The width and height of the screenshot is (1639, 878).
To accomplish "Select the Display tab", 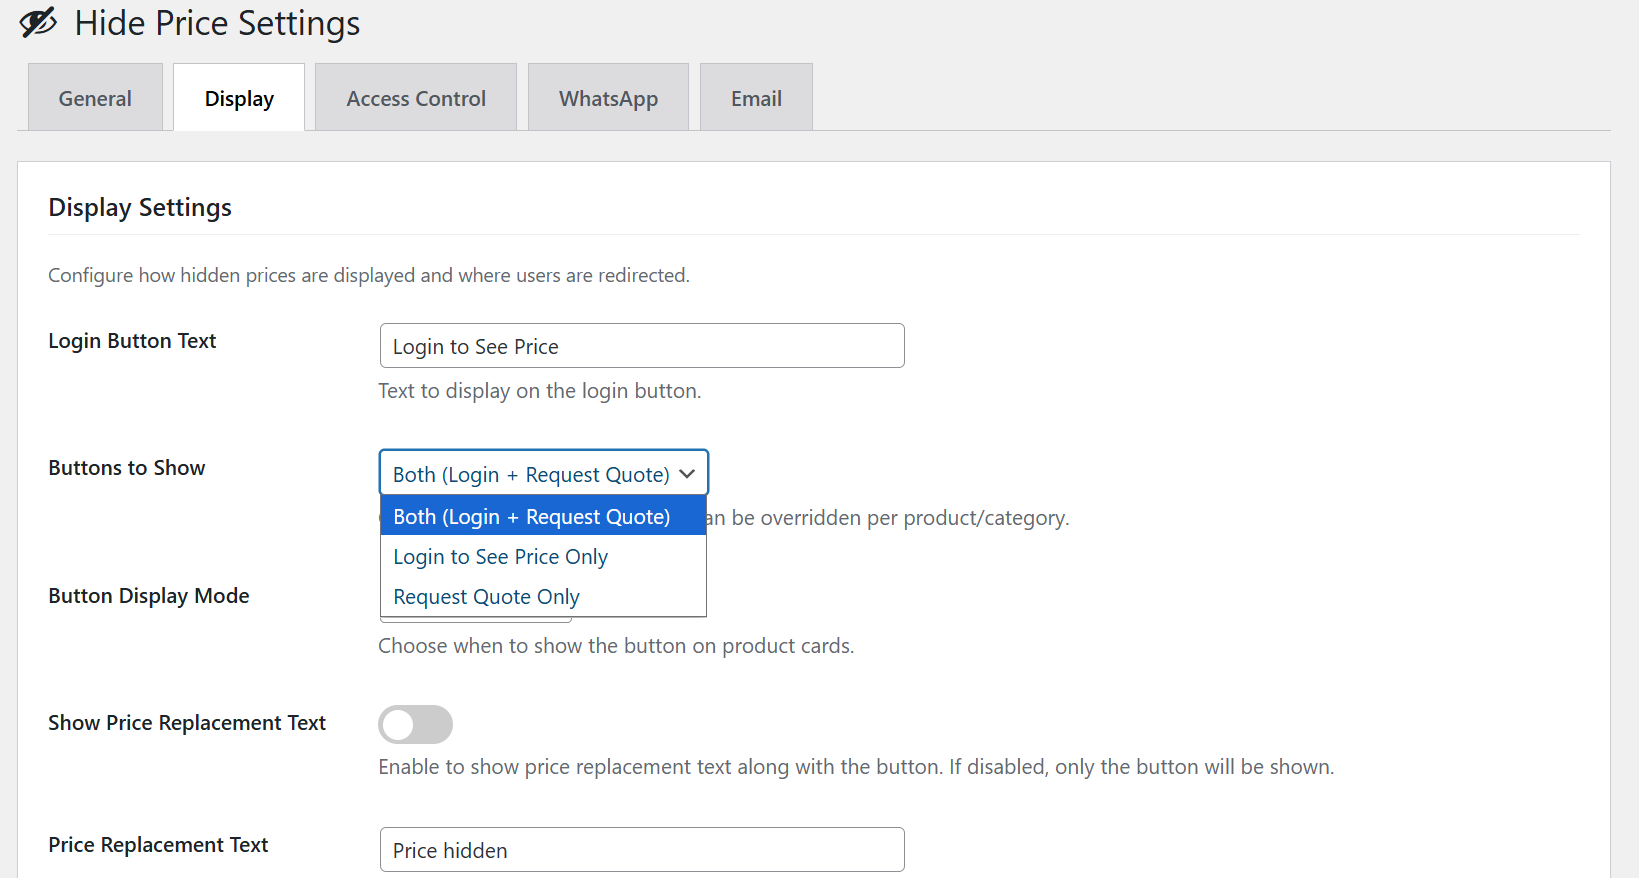I will (239, 98).
